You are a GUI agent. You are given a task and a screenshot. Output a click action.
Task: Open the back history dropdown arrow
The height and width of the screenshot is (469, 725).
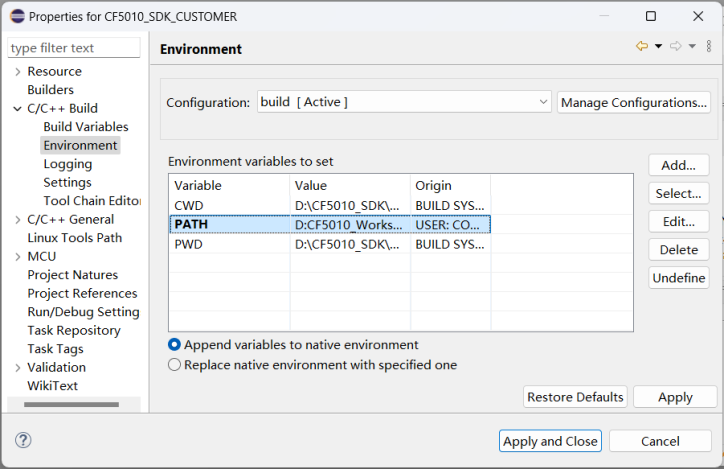[x=658, y=47]
